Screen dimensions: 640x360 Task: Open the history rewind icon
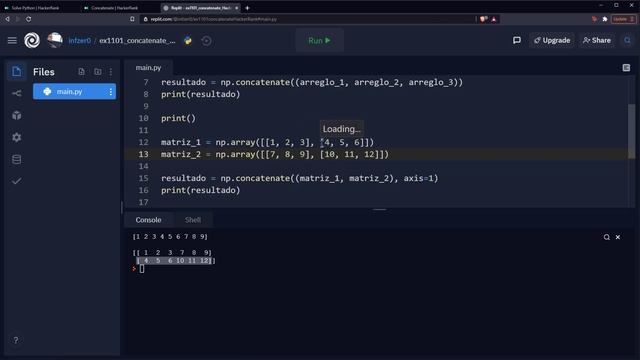click(207, 40)
